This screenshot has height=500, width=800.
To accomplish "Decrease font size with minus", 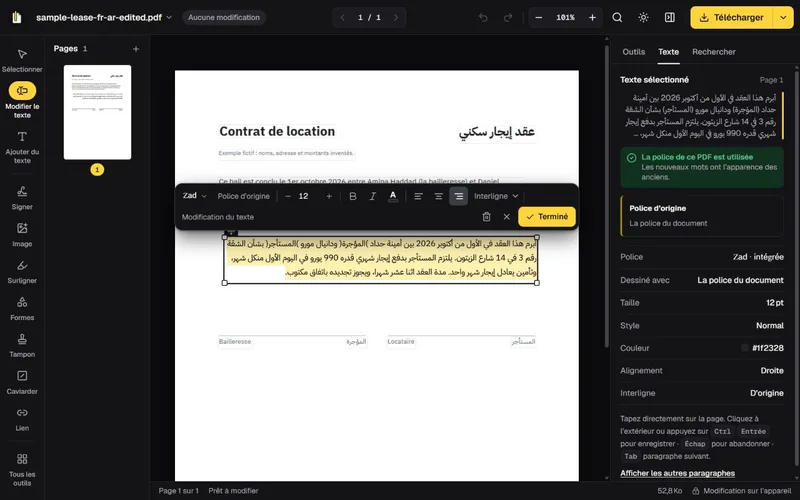I will pos(288,196).
